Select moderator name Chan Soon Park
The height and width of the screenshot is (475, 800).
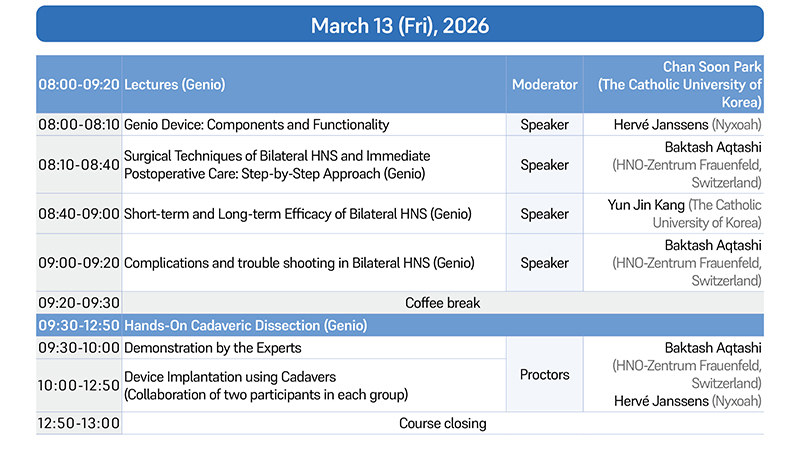pos(711,68)
